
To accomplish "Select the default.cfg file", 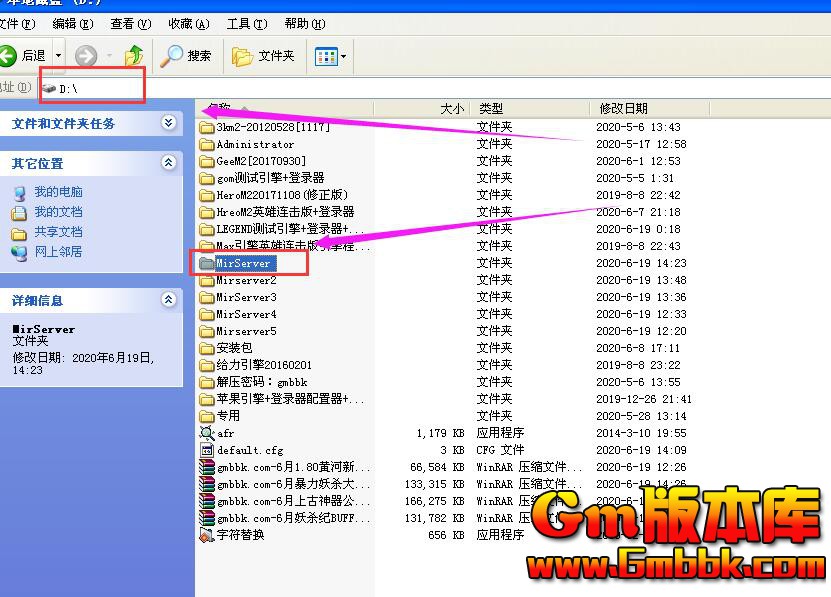I will pos(249,450).
